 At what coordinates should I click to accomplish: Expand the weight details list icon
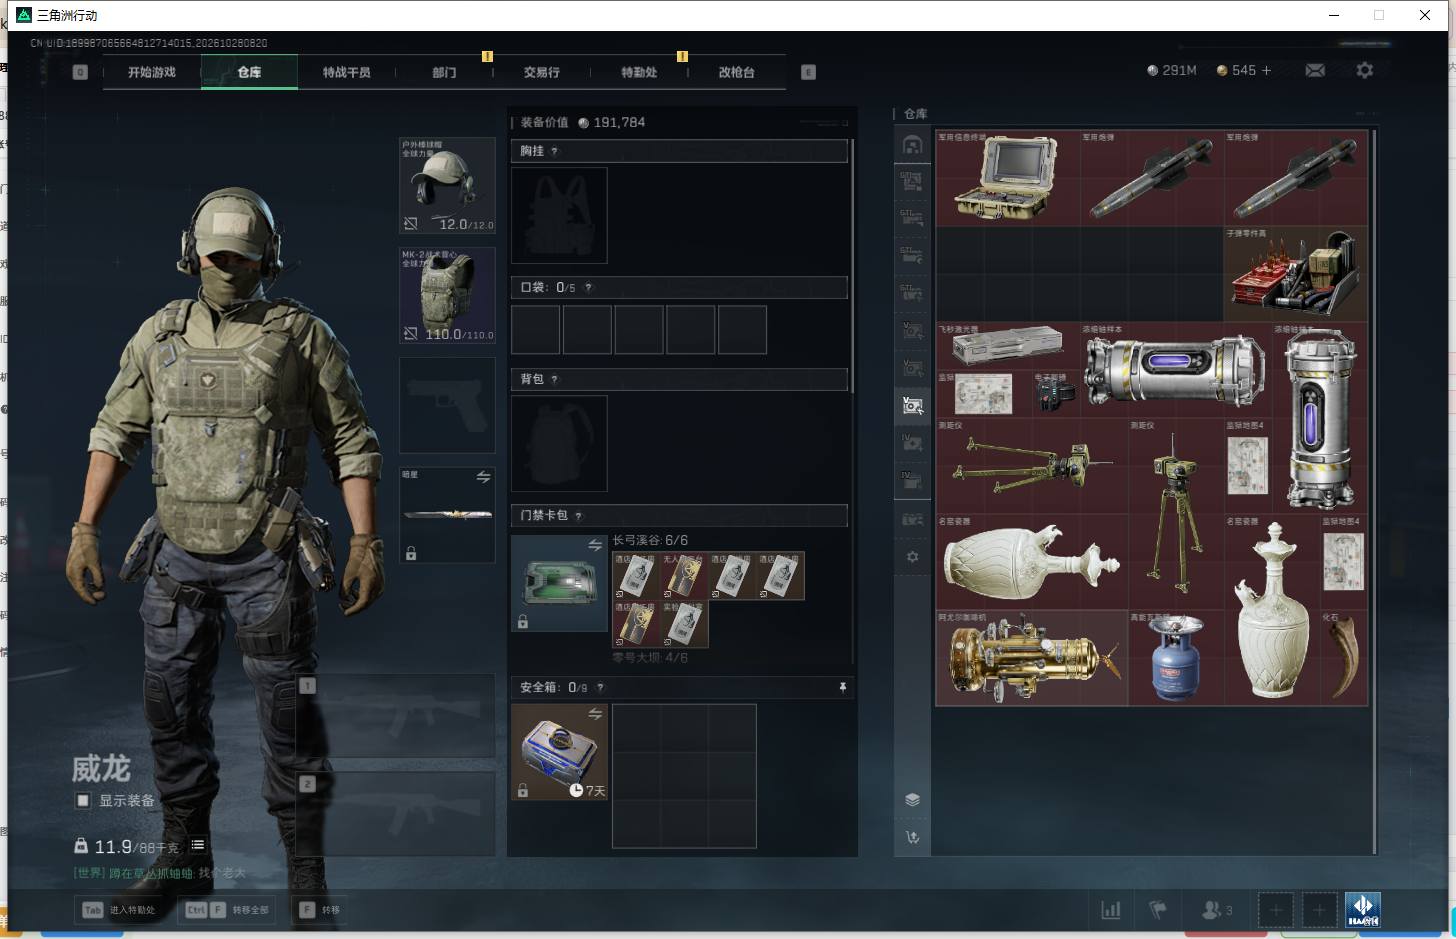pos(198,845)
